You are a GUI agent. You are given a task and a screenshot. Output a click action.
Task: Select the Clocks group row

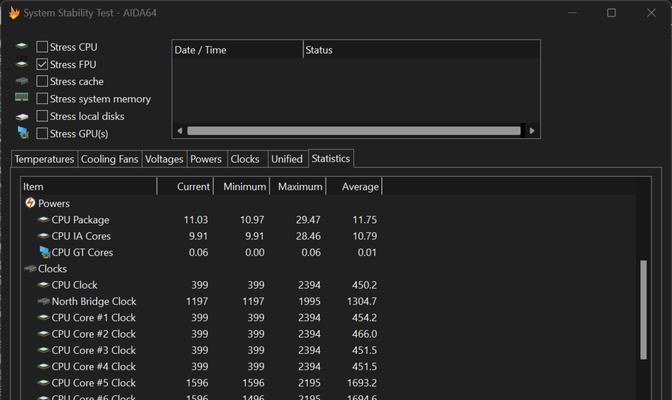pyautogui.click(x=52, y=268)
